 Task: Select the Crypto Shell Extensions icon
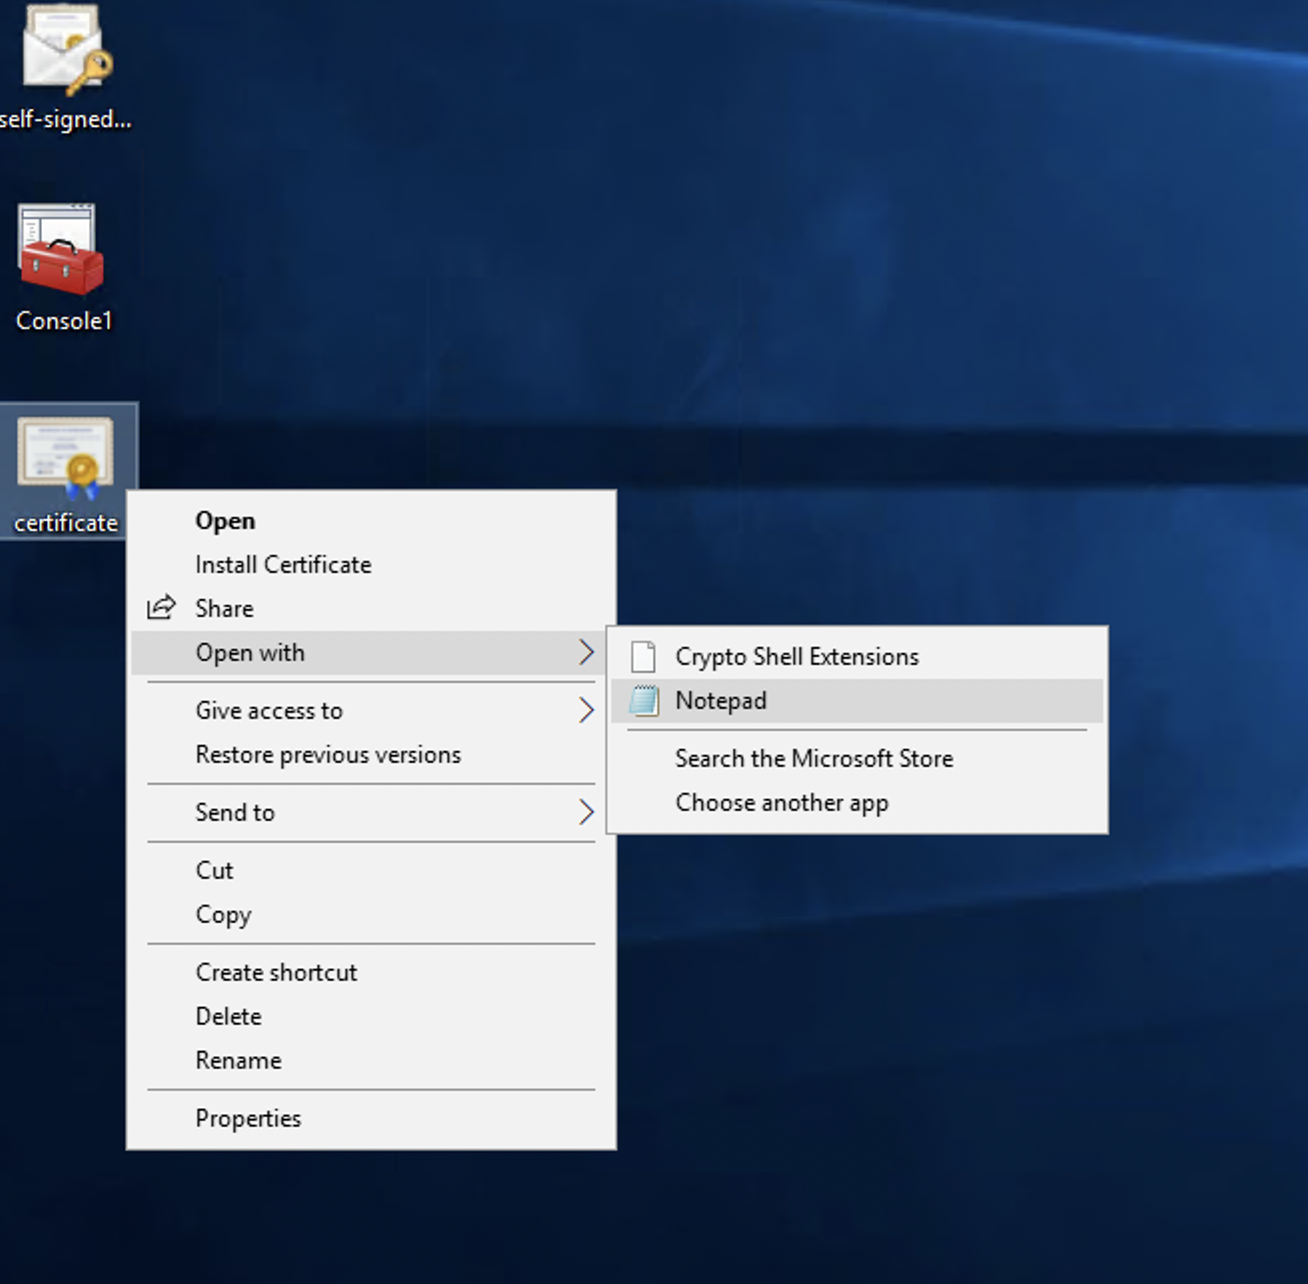643,656
